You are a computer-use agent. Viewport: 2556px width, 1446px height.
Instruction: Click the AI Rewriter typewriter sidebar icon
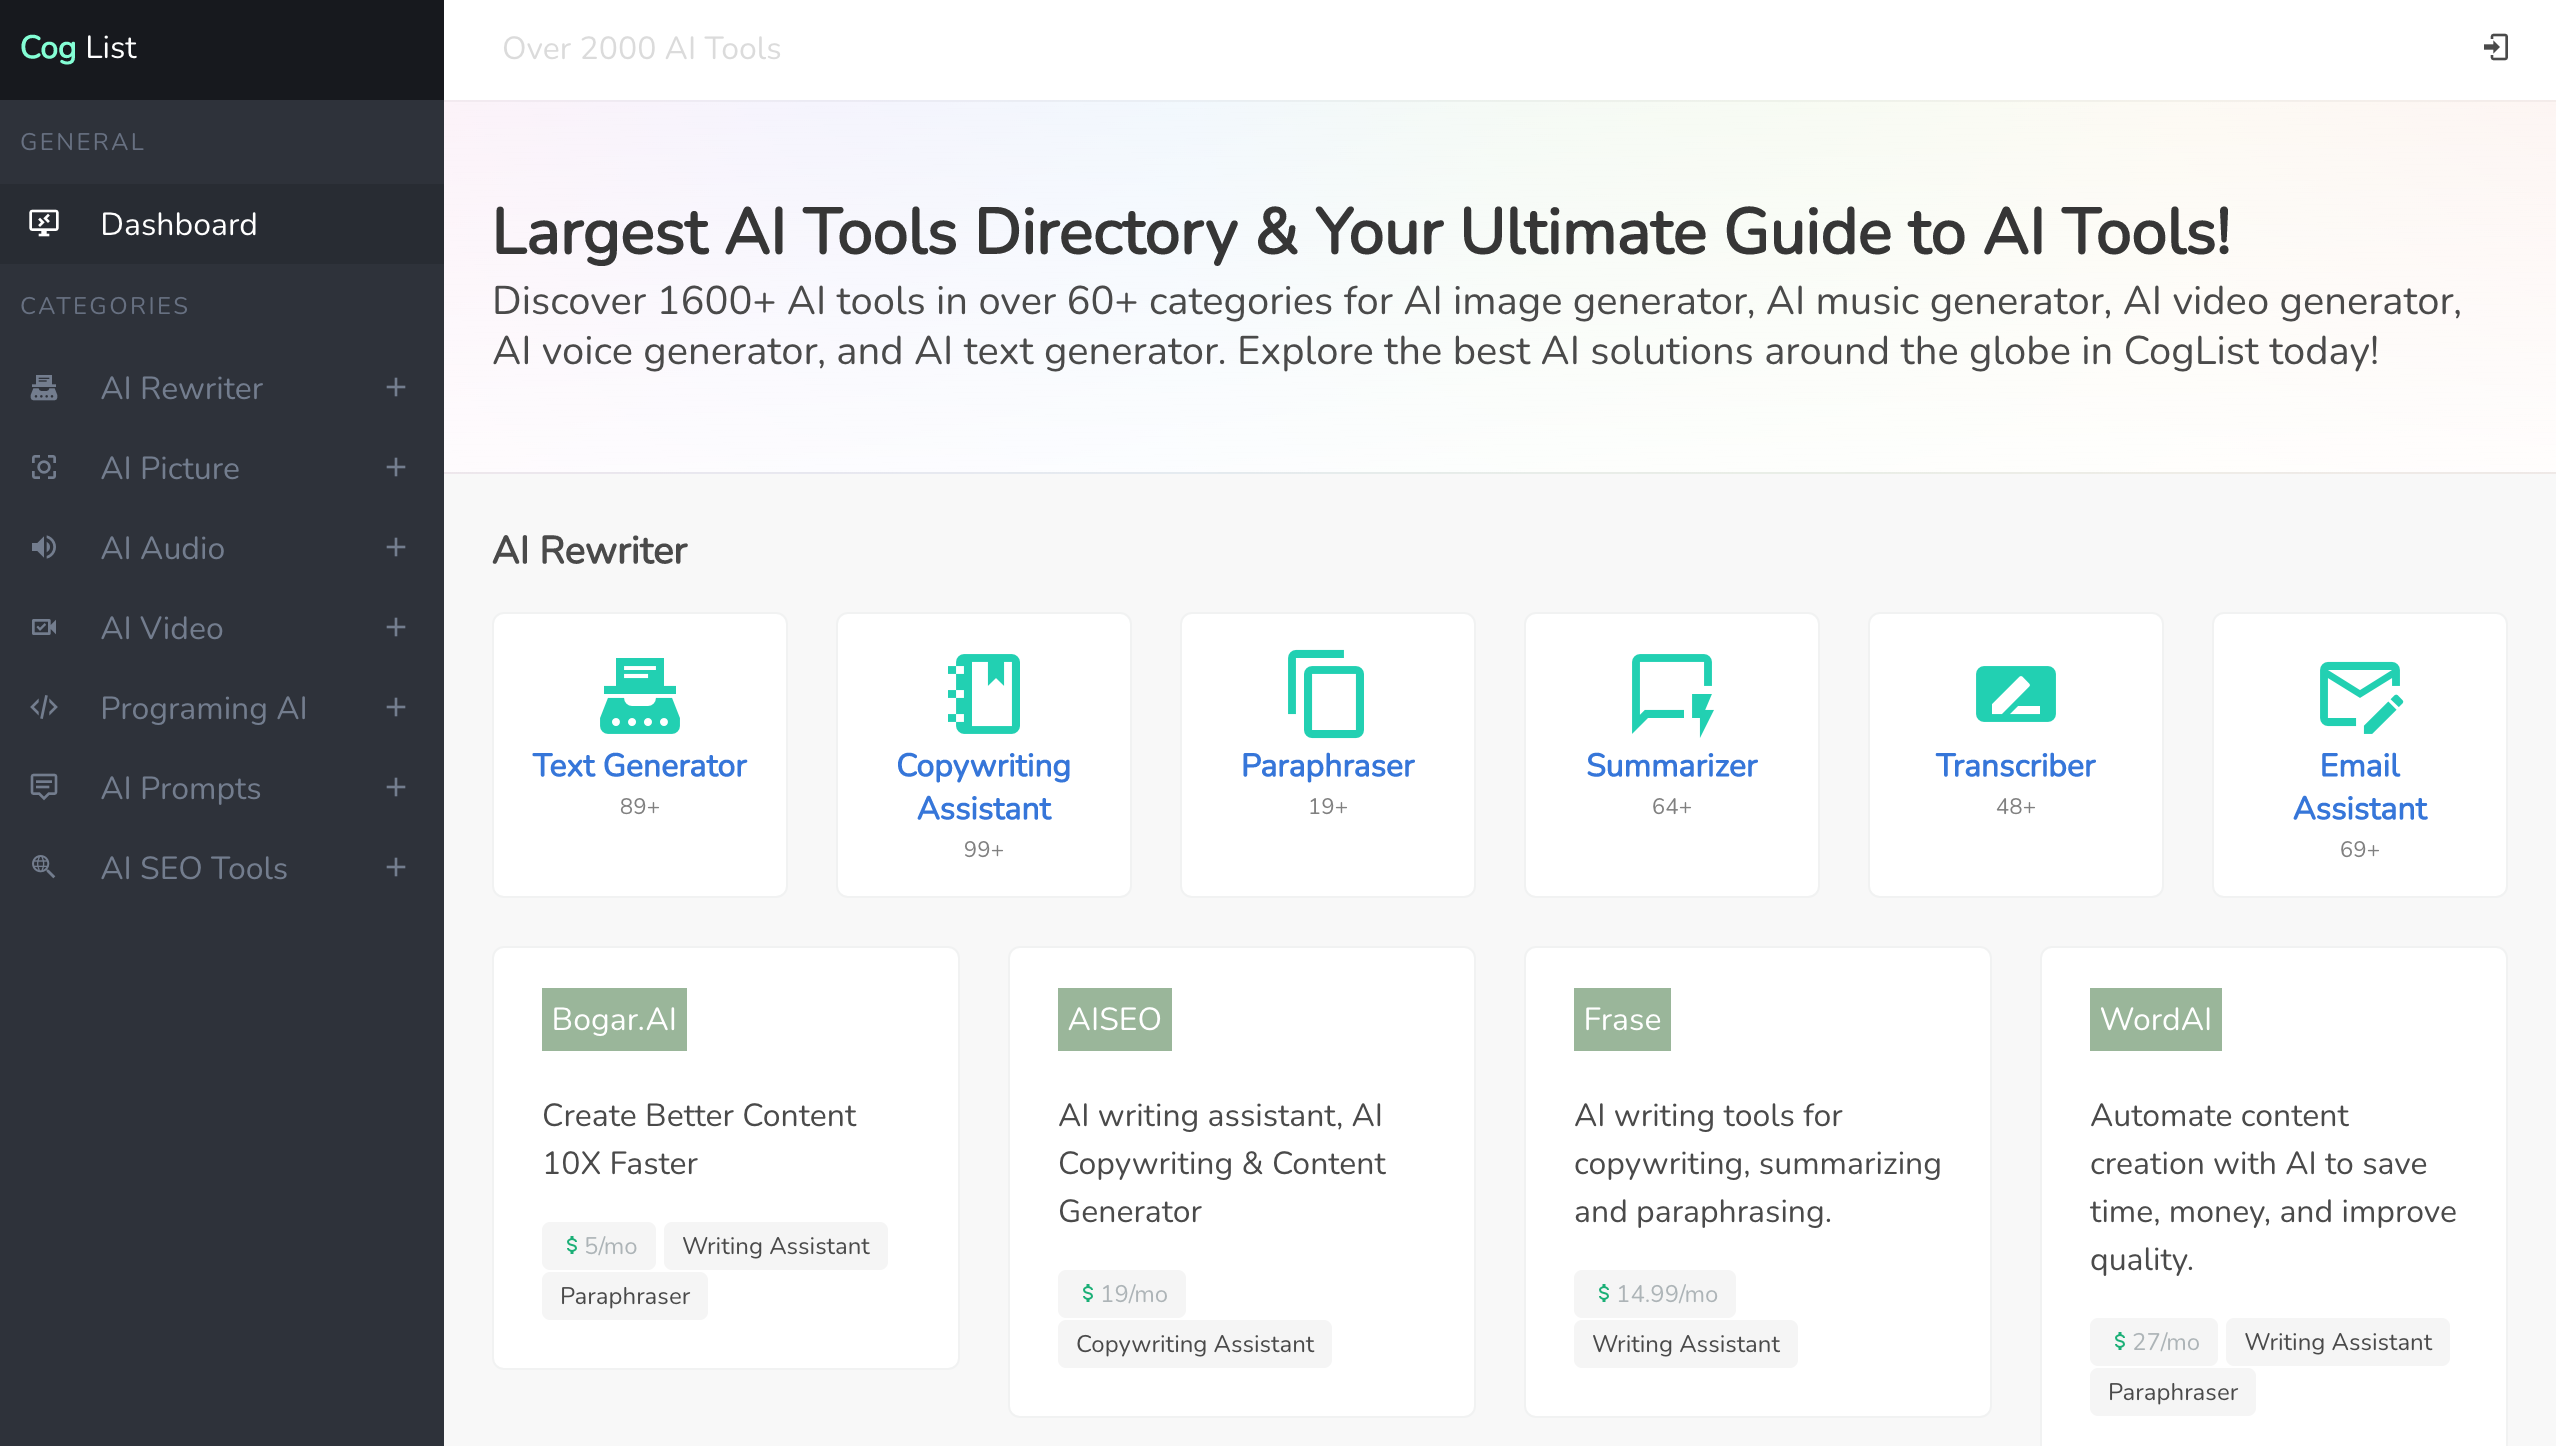[44, 387]
